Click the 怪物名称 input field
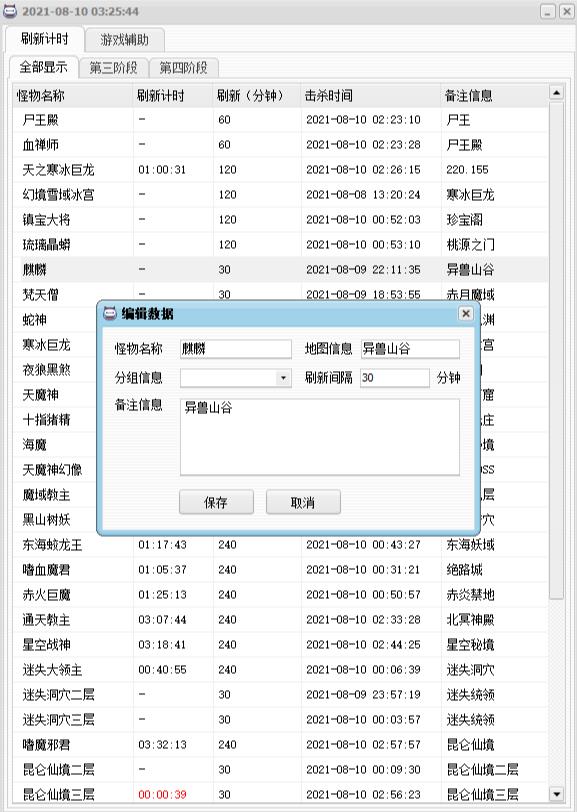 point(236,349)
